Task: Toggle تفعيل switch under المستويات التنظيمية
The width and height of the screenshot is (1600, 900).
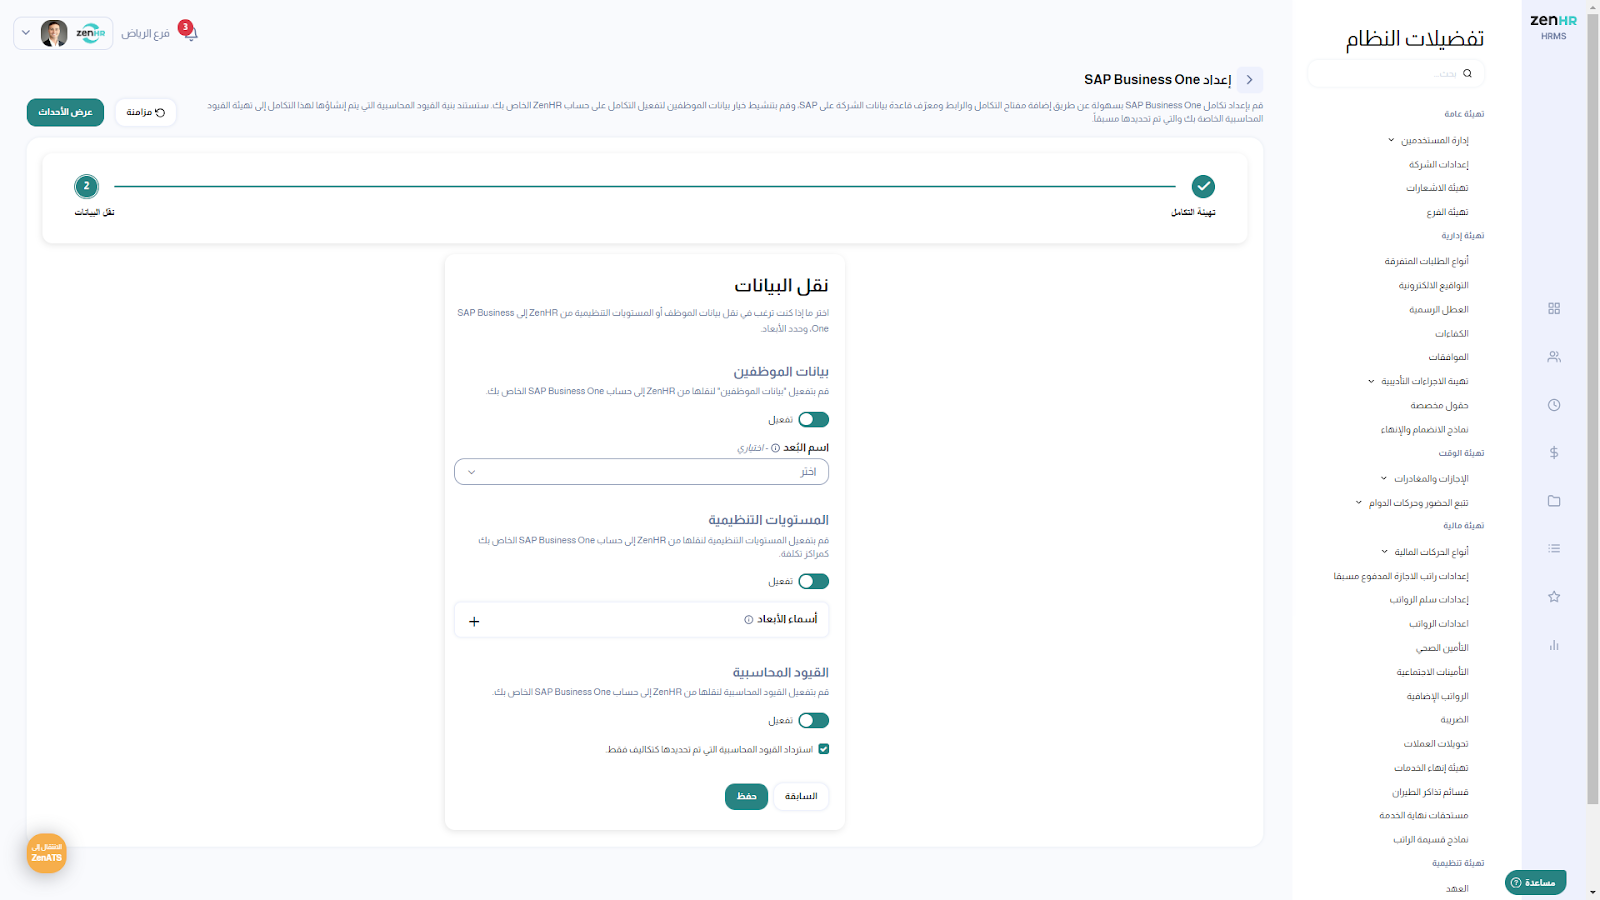Action: (x=813, y=582)
